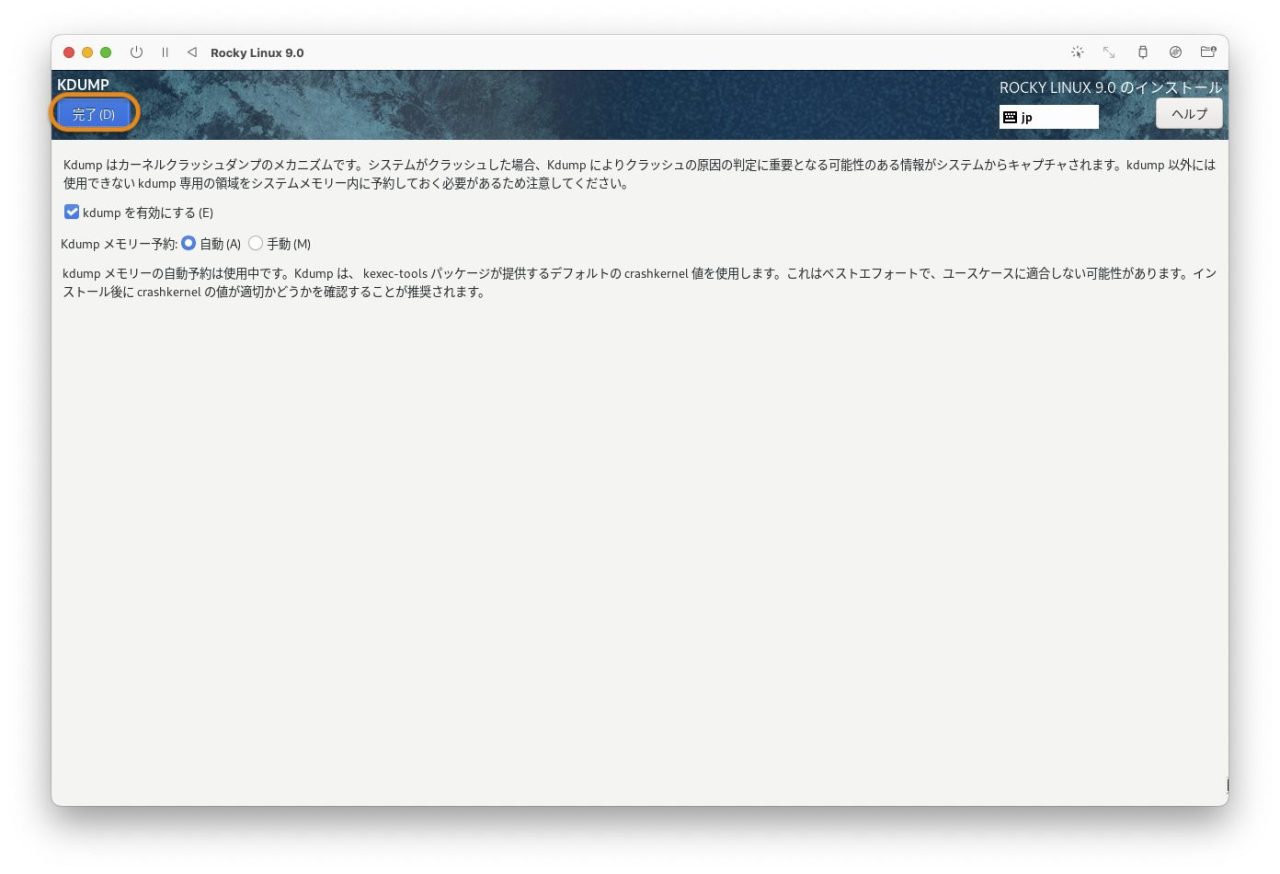Click the 完了 Done button
This screenshot has width=1280, height=874.
(x=94, y=113)
